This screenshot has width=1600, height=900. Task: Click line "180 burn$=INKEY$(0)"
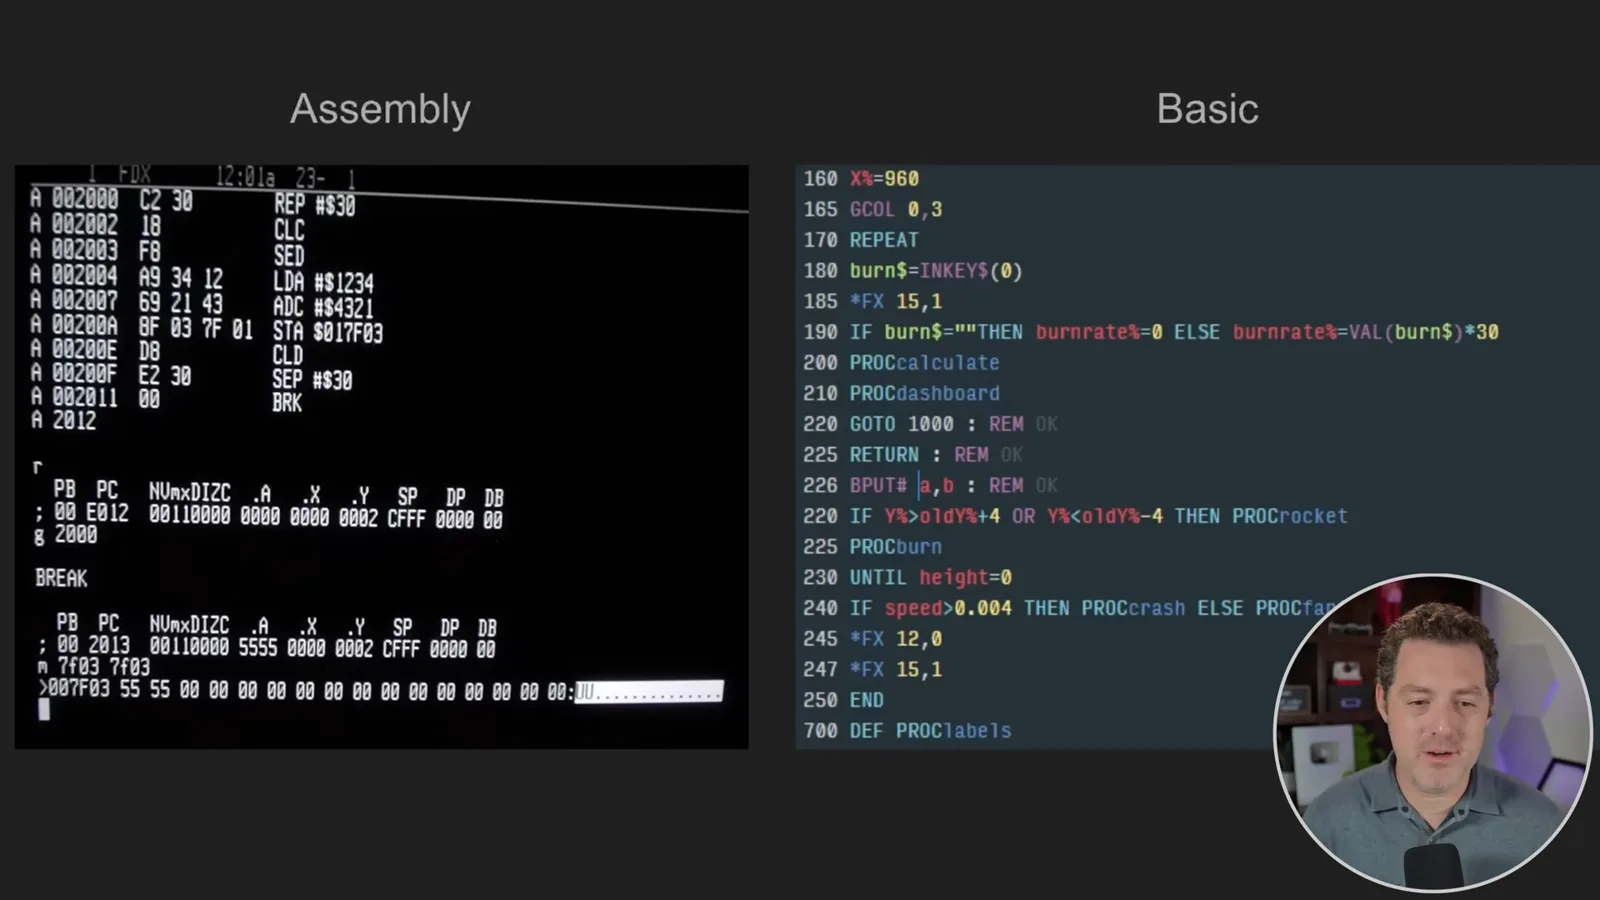[913, 271]
